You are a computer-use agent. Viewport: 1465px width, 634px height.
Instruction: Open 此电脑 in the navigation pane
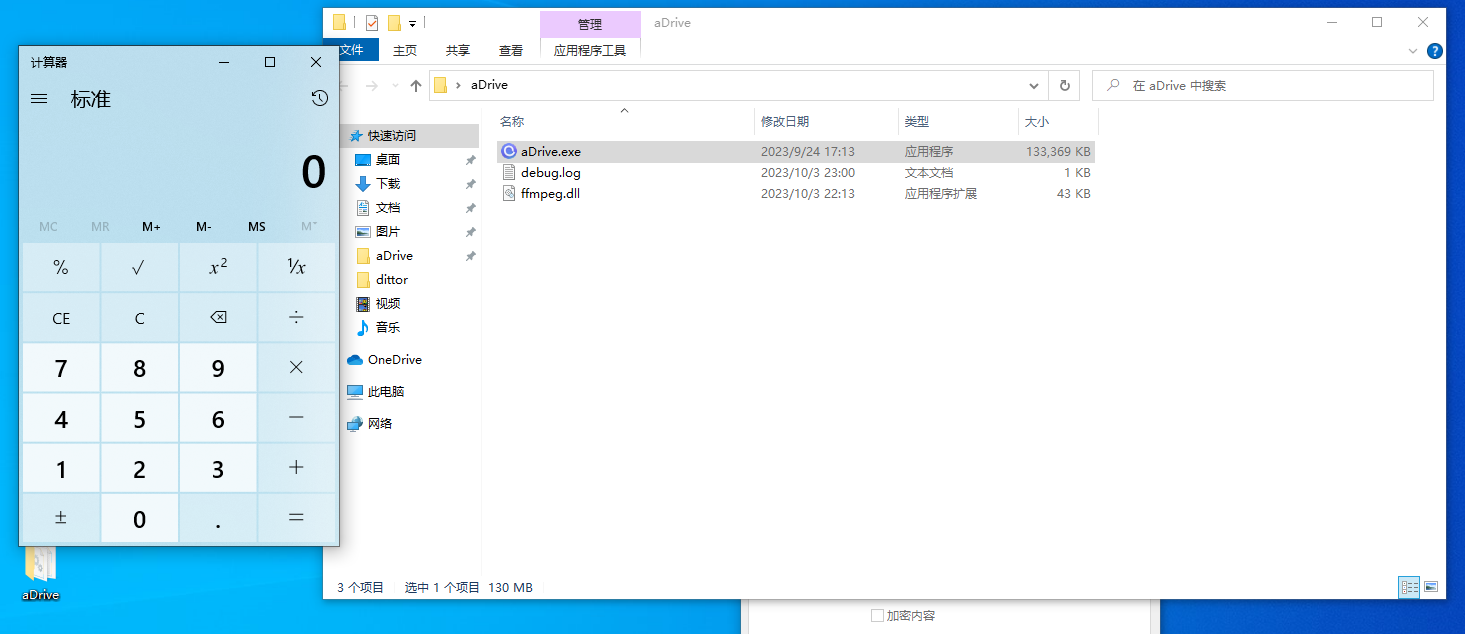click(x=386, y=392)
